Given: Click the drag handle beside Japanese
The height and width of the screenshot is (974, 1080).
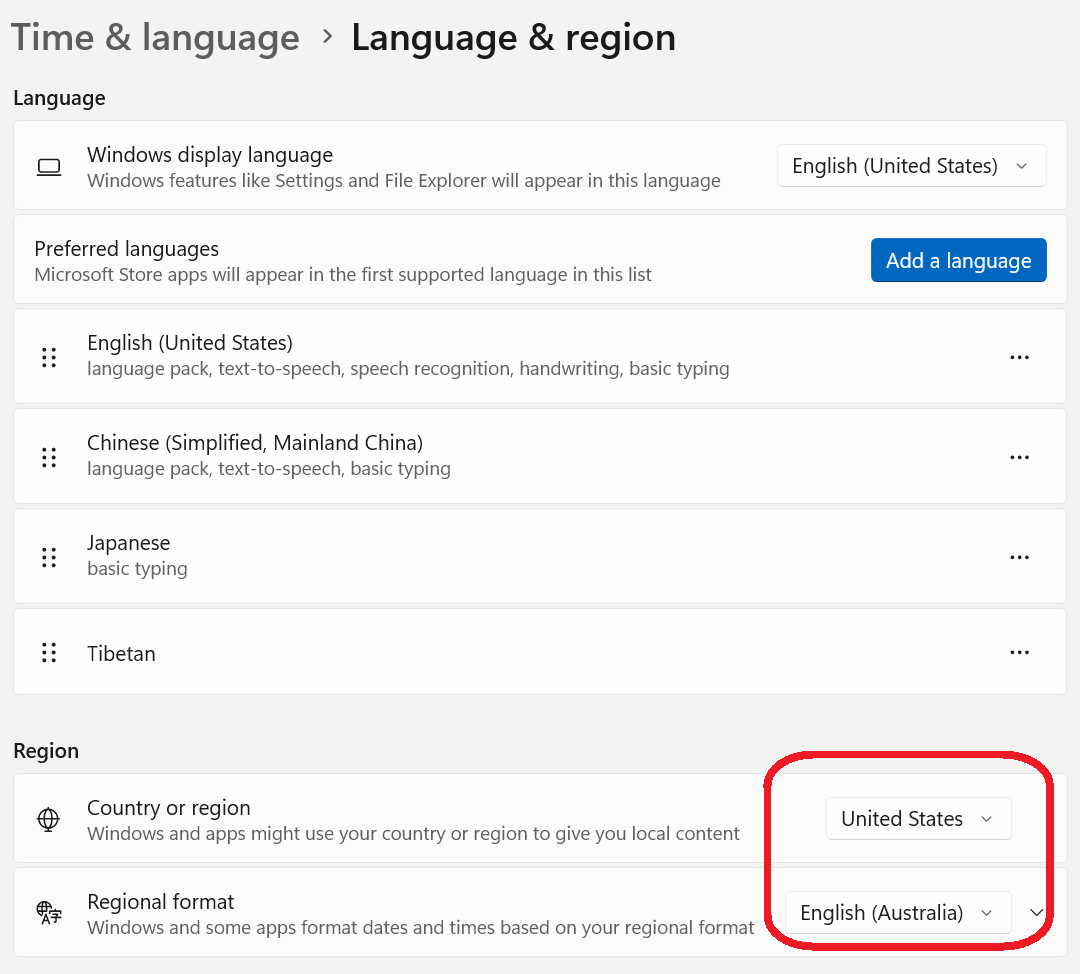Looking at the screenshot, I should [x=49, y=557].
